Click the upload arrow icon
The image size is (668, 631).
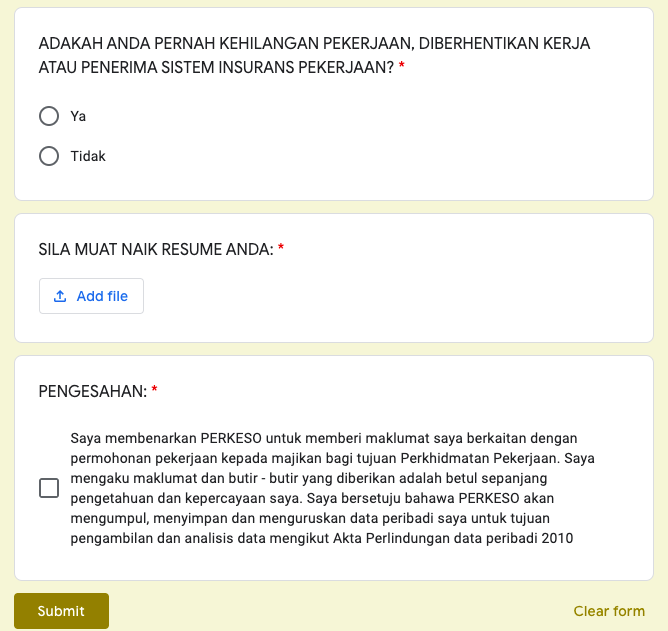(x=60, y=296)
